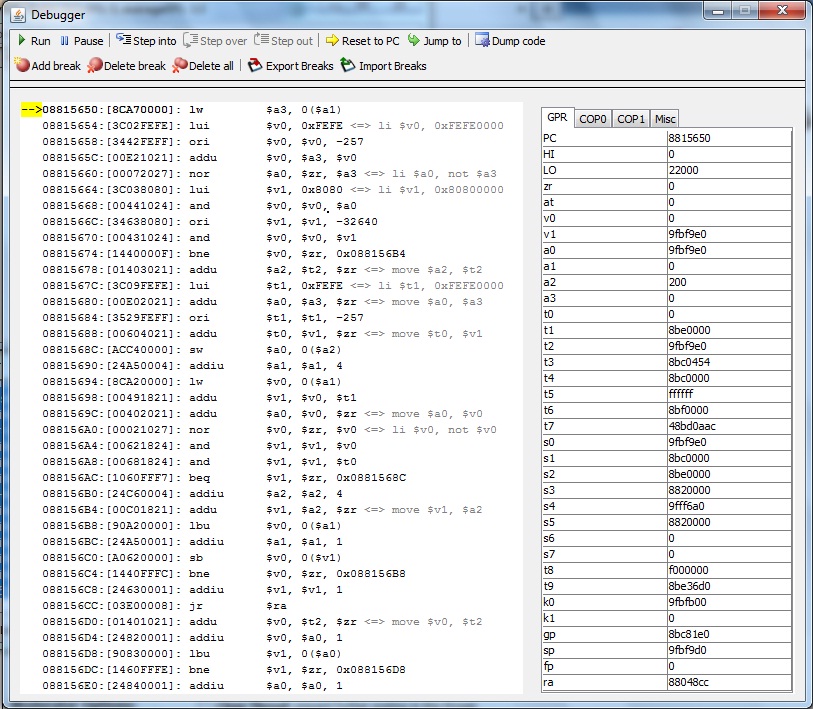
Task: Click the sp register value cell
Action: click(728, 650)
